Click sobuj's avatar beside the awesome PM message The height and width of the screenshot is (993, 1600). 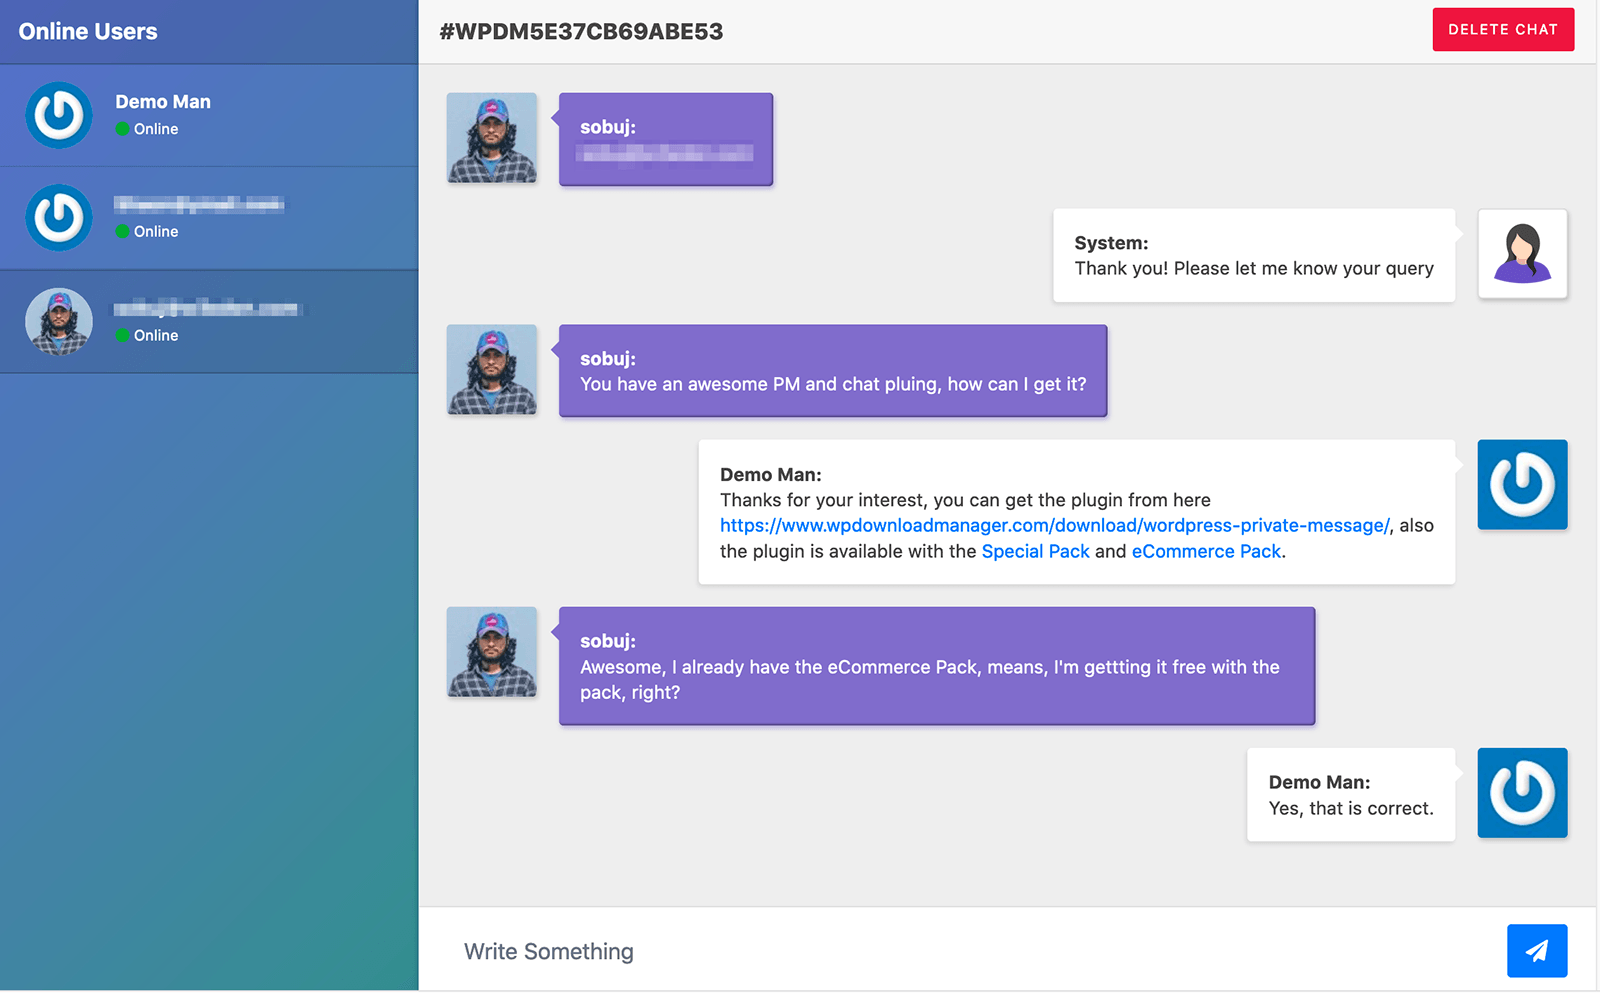(491, 370)
